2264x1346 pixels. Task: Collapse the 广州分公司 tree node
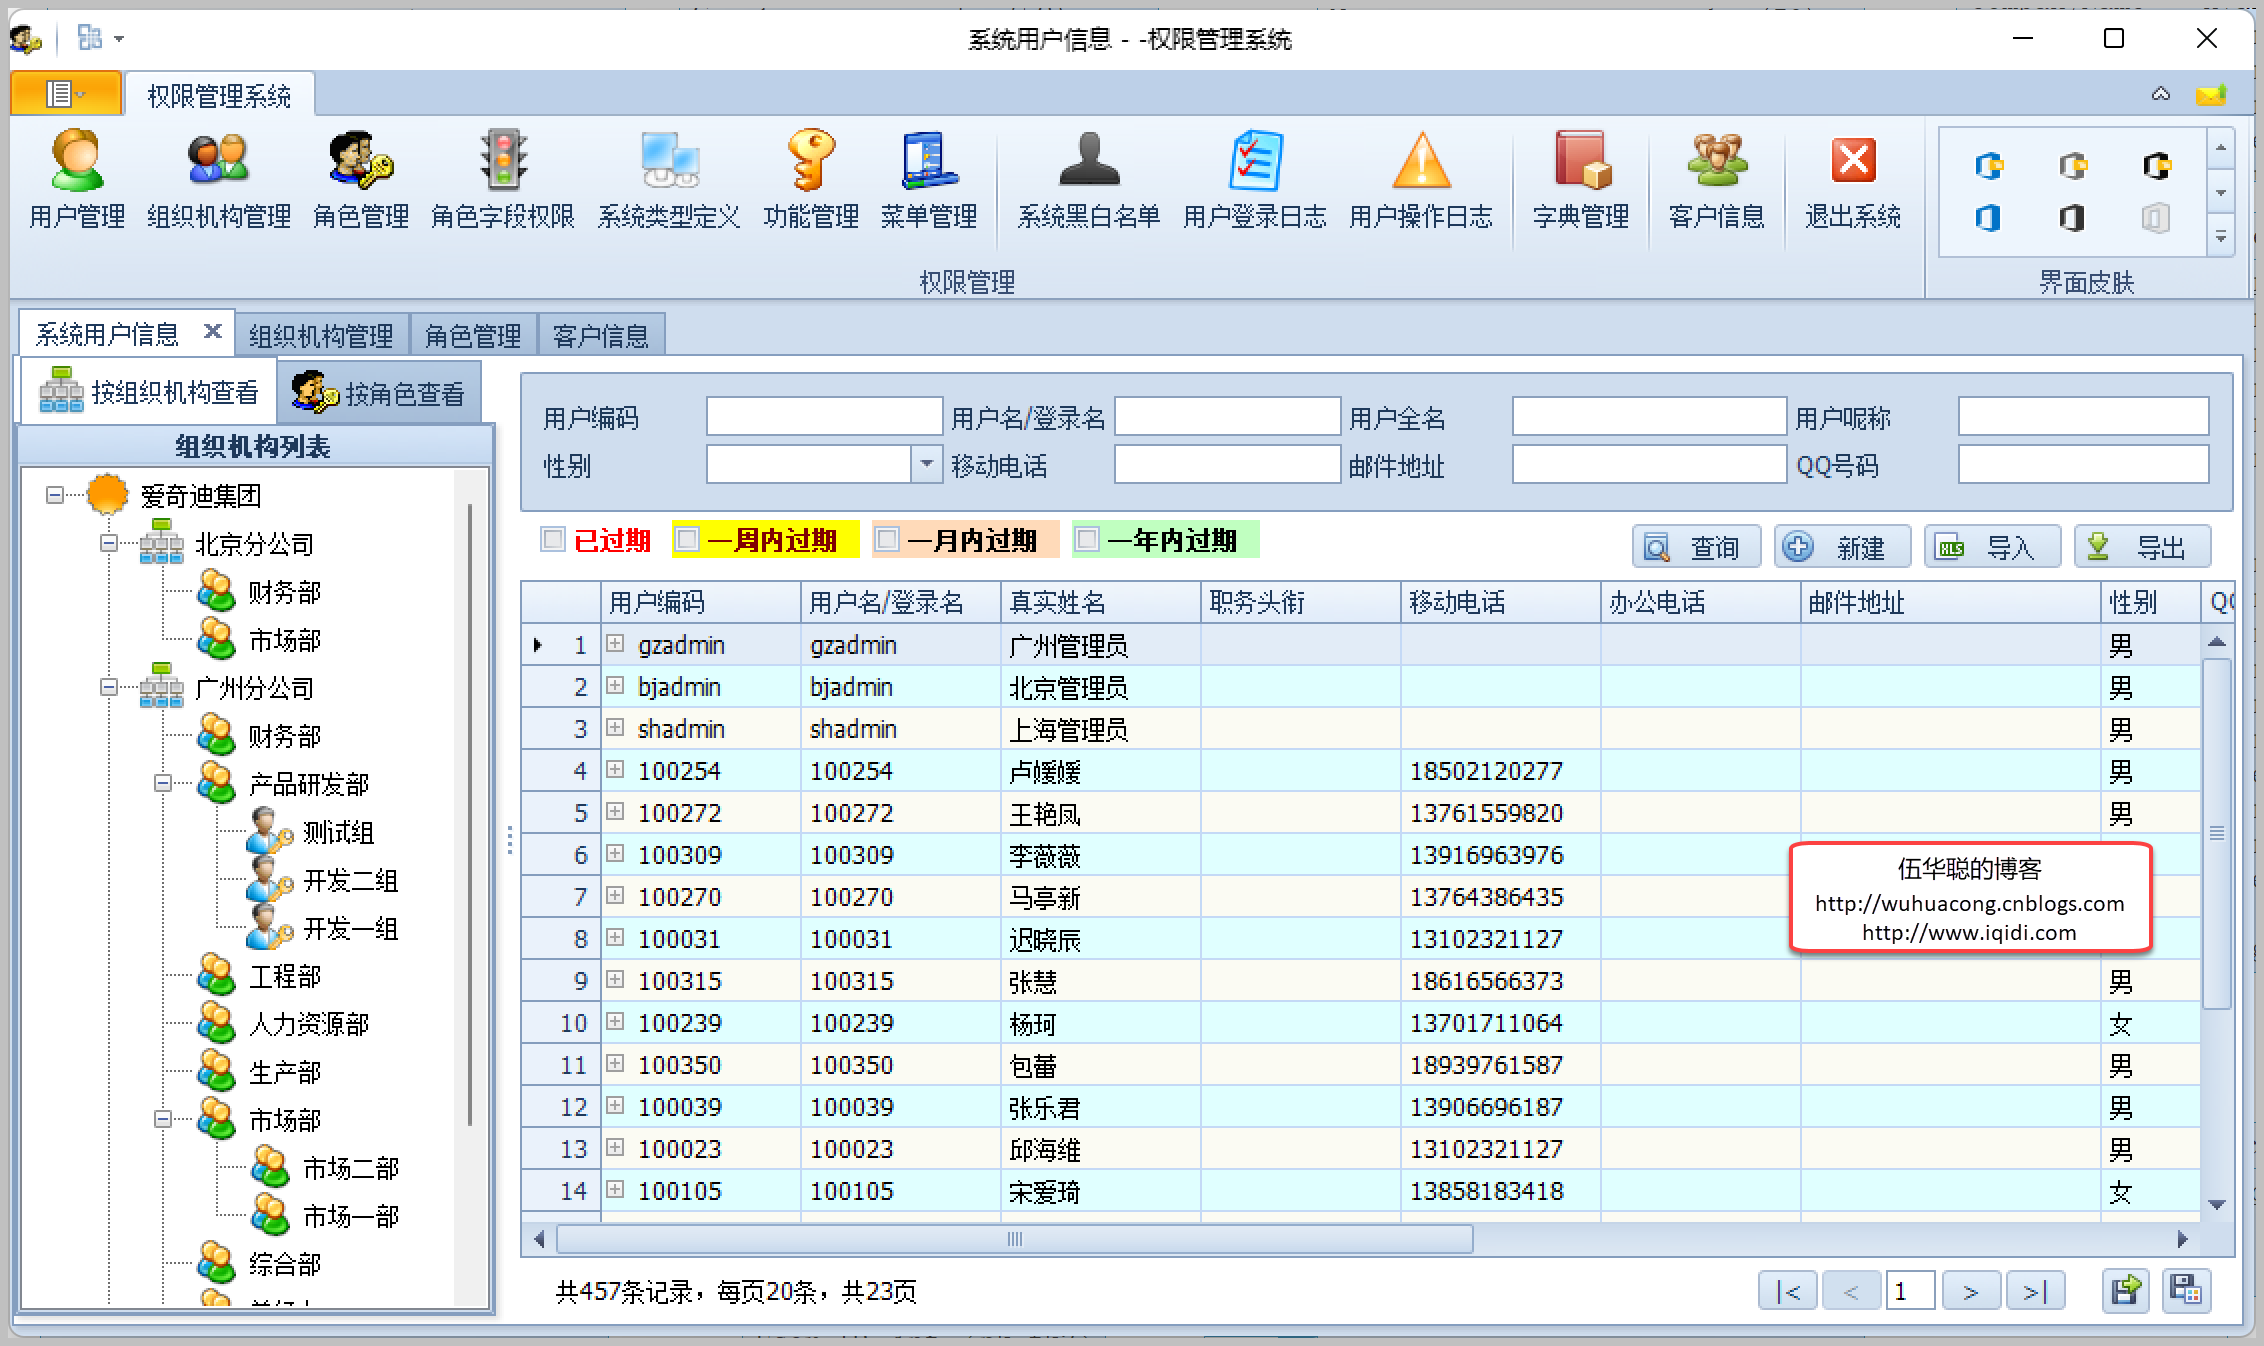tap(109, 688)
